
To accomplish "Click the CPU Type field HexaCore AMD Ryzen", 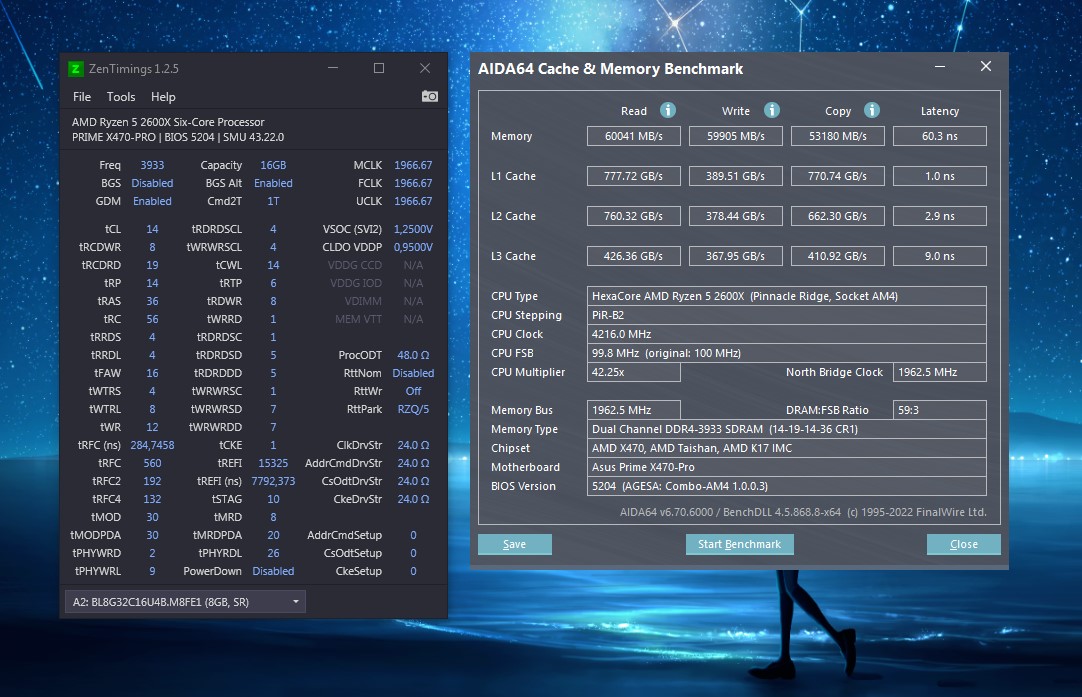I will [787, 296].
